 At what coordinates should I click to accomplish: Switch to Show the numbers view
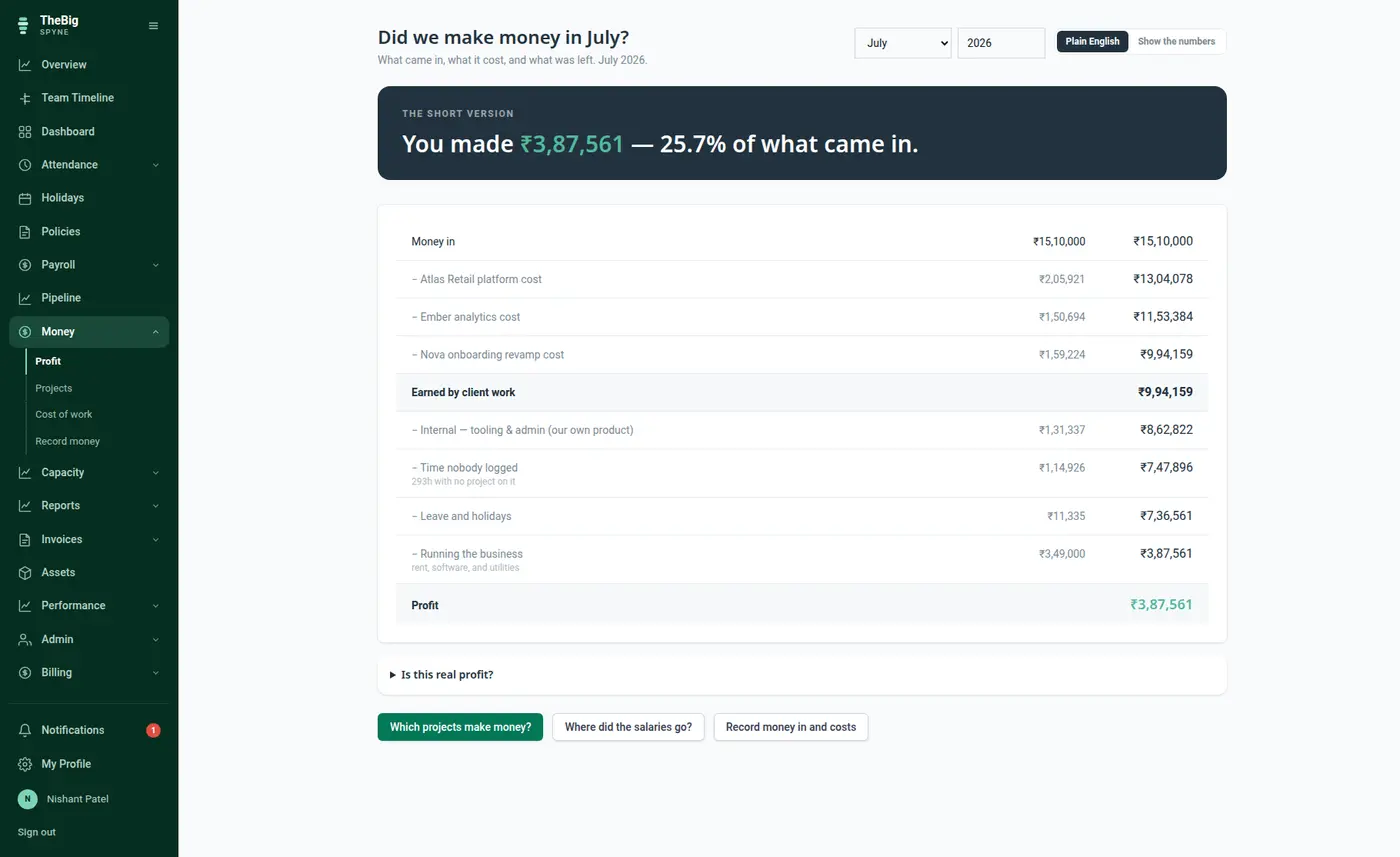pyautogui.click(x=1176, y=42)
